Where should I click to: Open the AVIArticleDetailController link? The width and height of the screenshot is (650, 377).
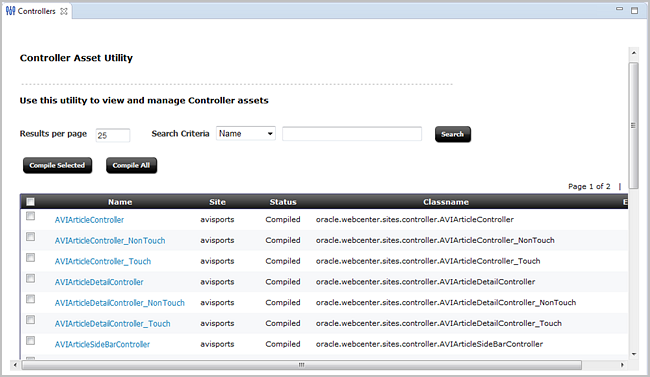point(99,282)
